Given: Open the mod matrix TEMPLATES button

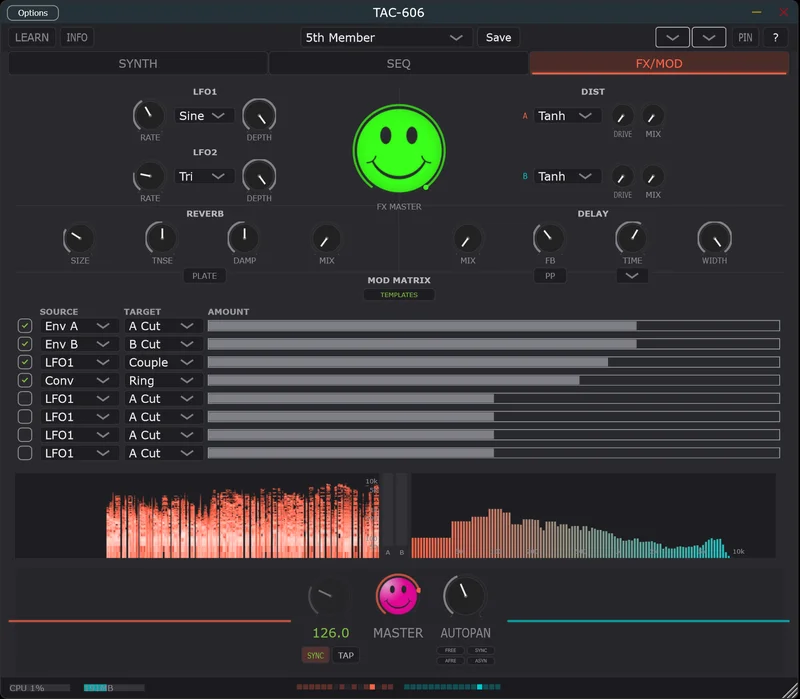Looking at the screenshot, I should pos(399,295).
